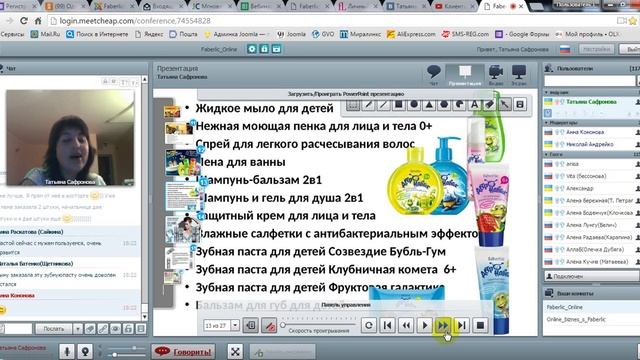The image size is (640, 360).
Task: Click the browser home button
Action: pyautogui.click(x=38, y=20)
